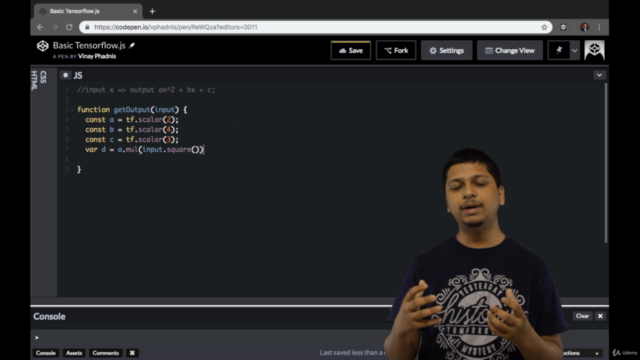Viewport: 640px width, 360px height.
Task: Click the address bar URL
Action: point(176,27)
